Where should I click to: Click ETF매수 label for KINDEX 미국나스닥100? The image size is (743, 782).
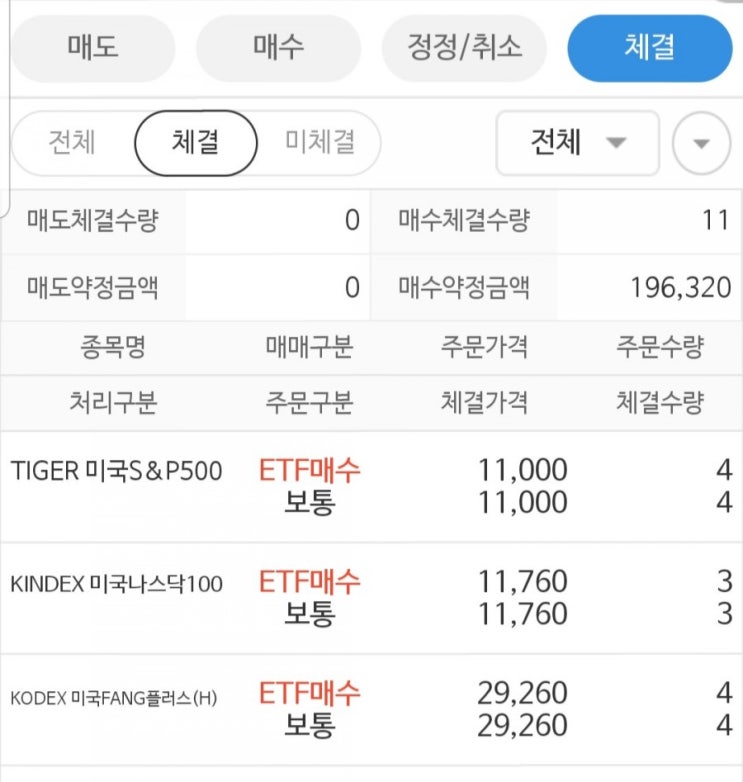pos(310,581)
